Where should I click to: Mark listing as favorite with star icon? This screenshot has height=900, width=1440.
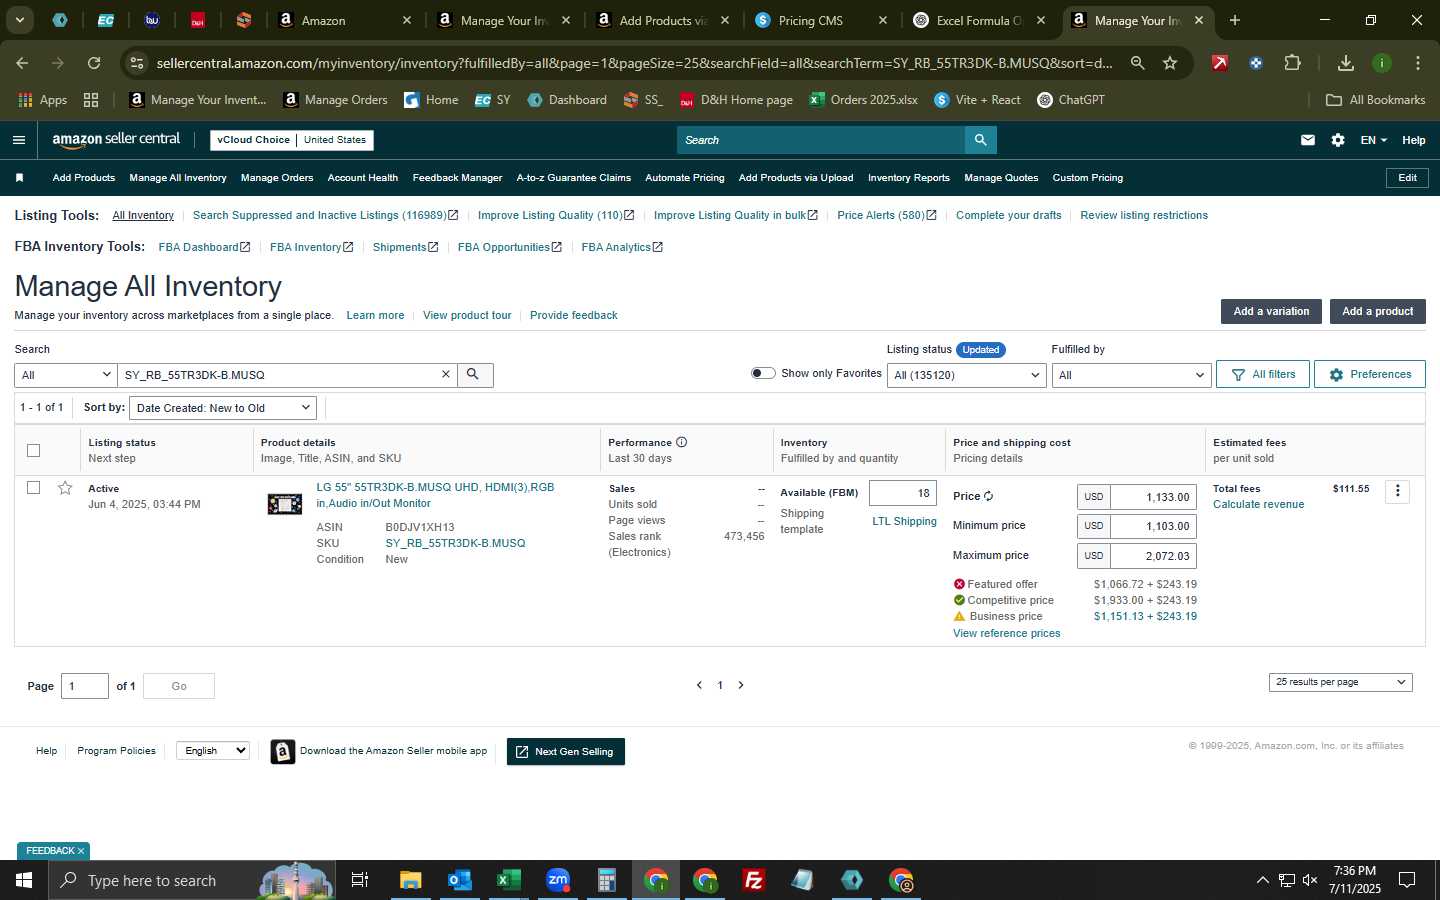65,488
